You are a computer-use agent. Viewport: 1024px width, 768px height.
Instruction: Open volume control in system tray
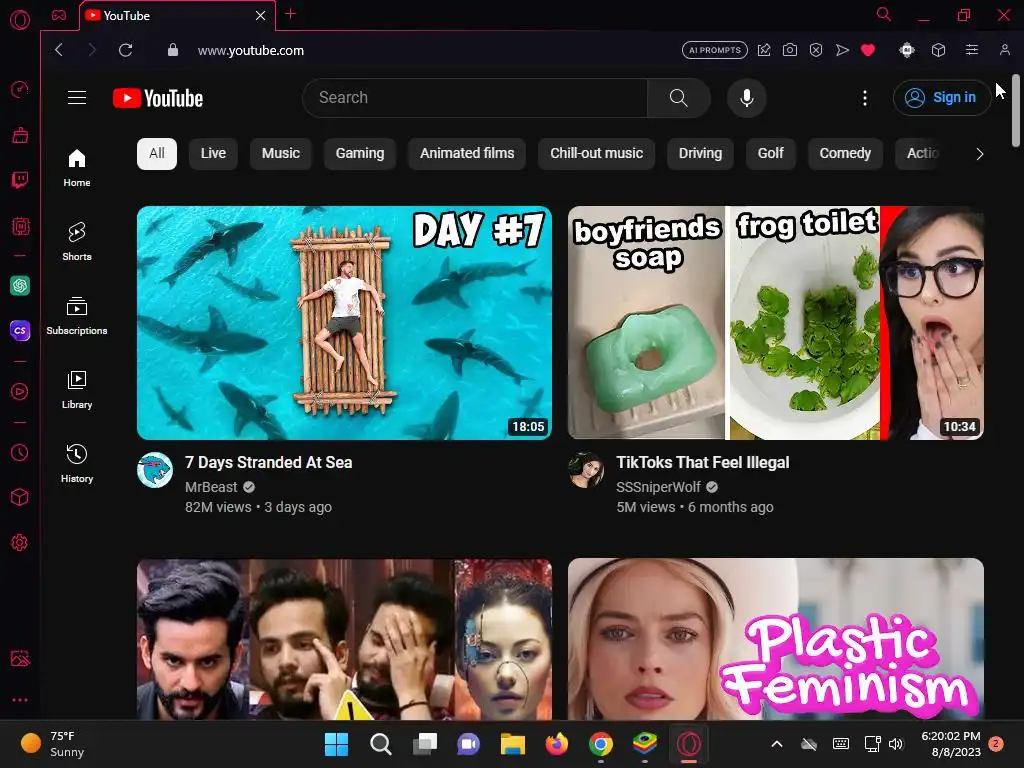pos(895,744)
